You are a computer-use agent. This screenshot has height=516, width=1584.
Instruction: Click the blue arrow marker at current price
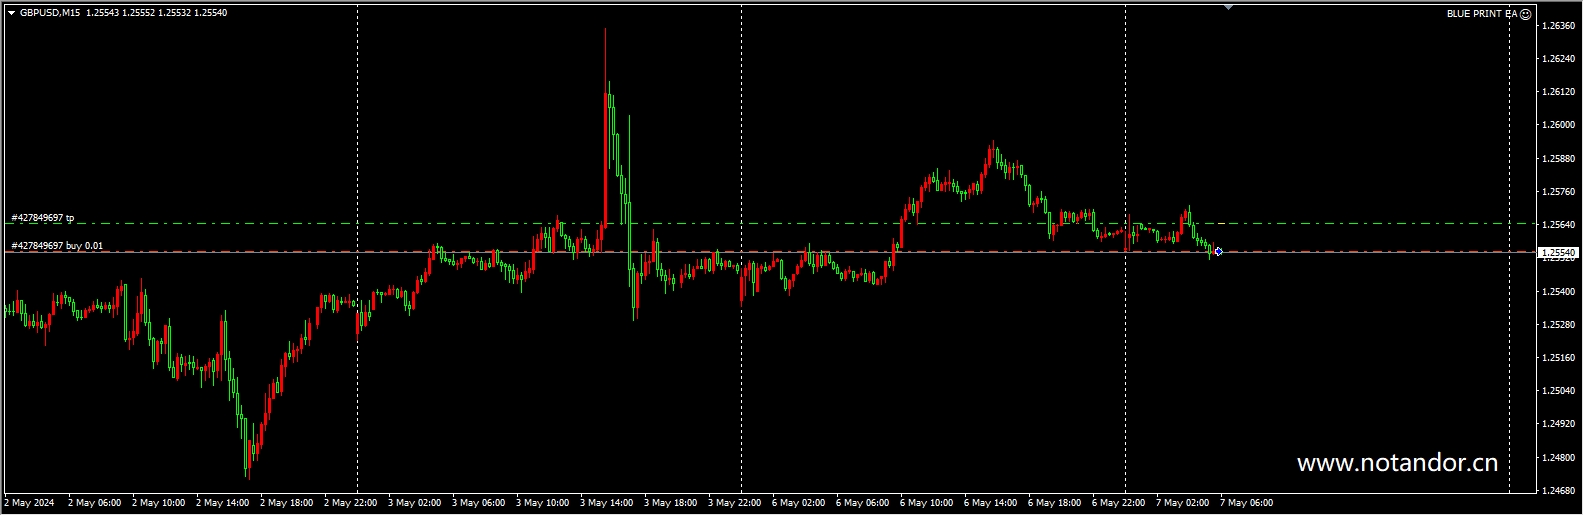point(1218,251)
